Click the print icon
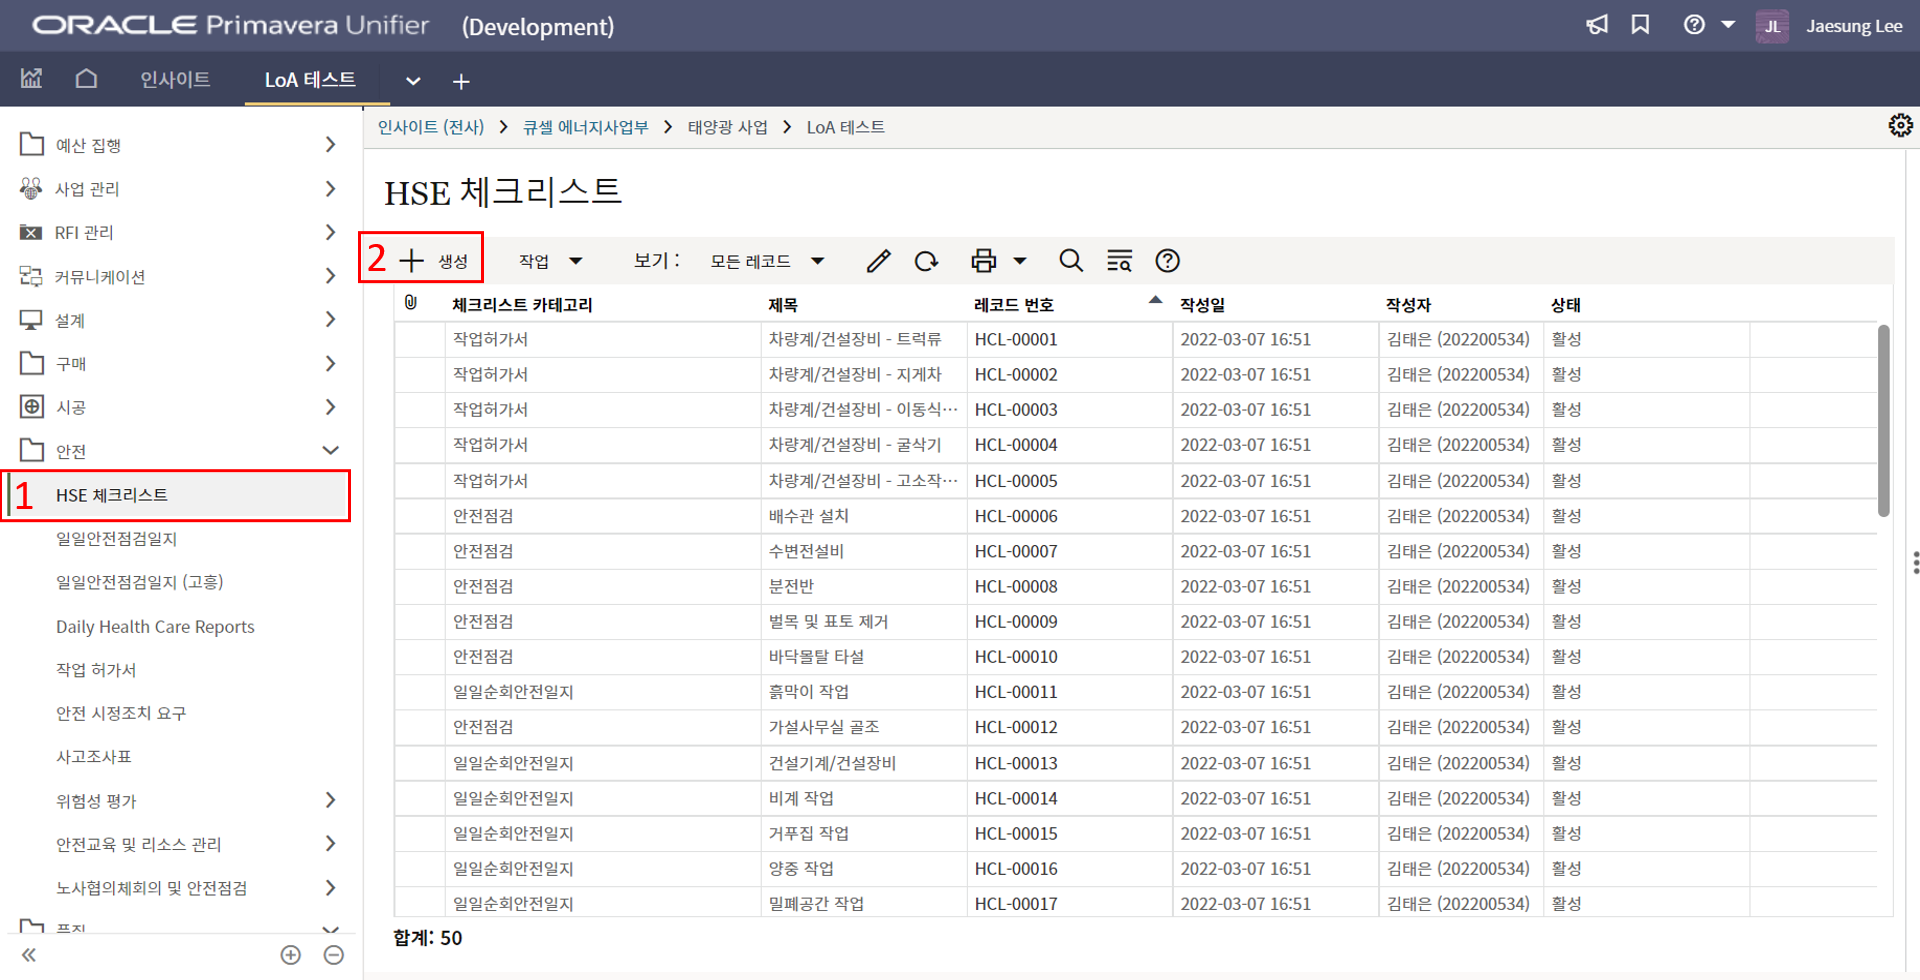 pos(984,261)
